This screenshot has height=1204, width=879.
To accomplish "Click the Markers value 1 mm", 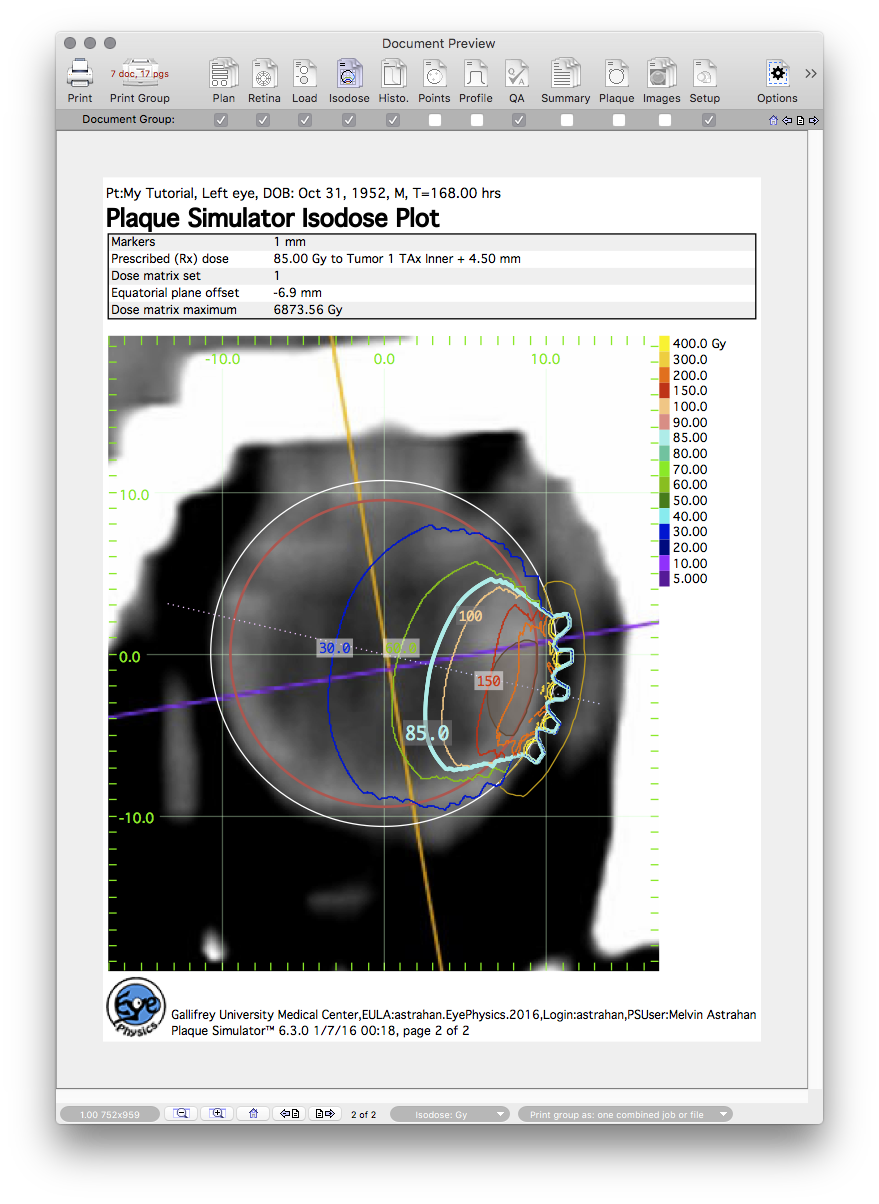I will click(290, 242).
